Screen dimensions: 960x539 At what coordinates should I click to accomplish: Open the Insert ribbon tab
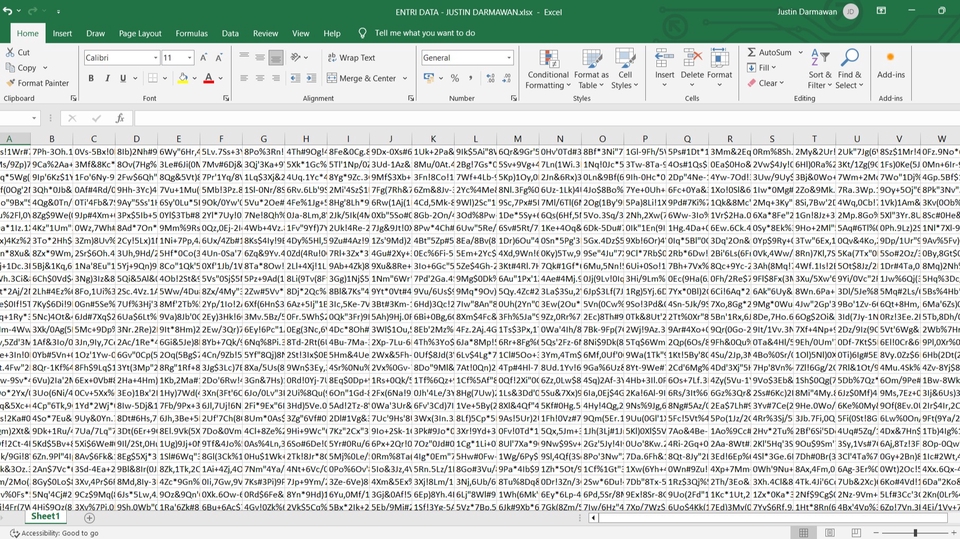point(62,34)
